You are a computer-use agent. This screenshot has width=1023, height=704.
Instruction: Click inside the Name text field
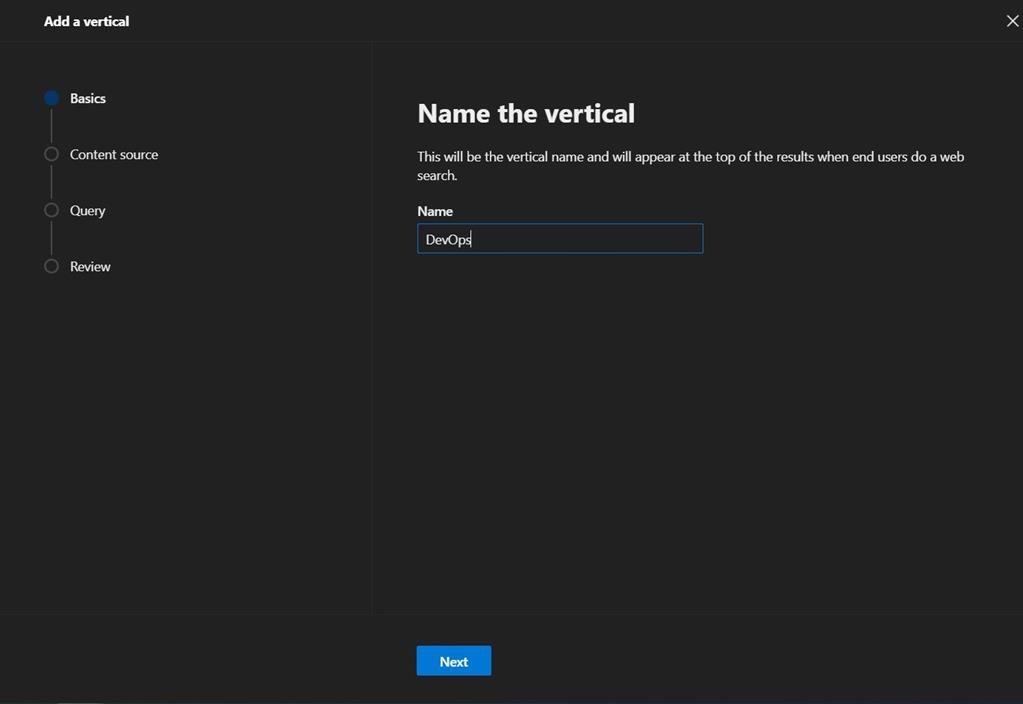coord(559,238)
